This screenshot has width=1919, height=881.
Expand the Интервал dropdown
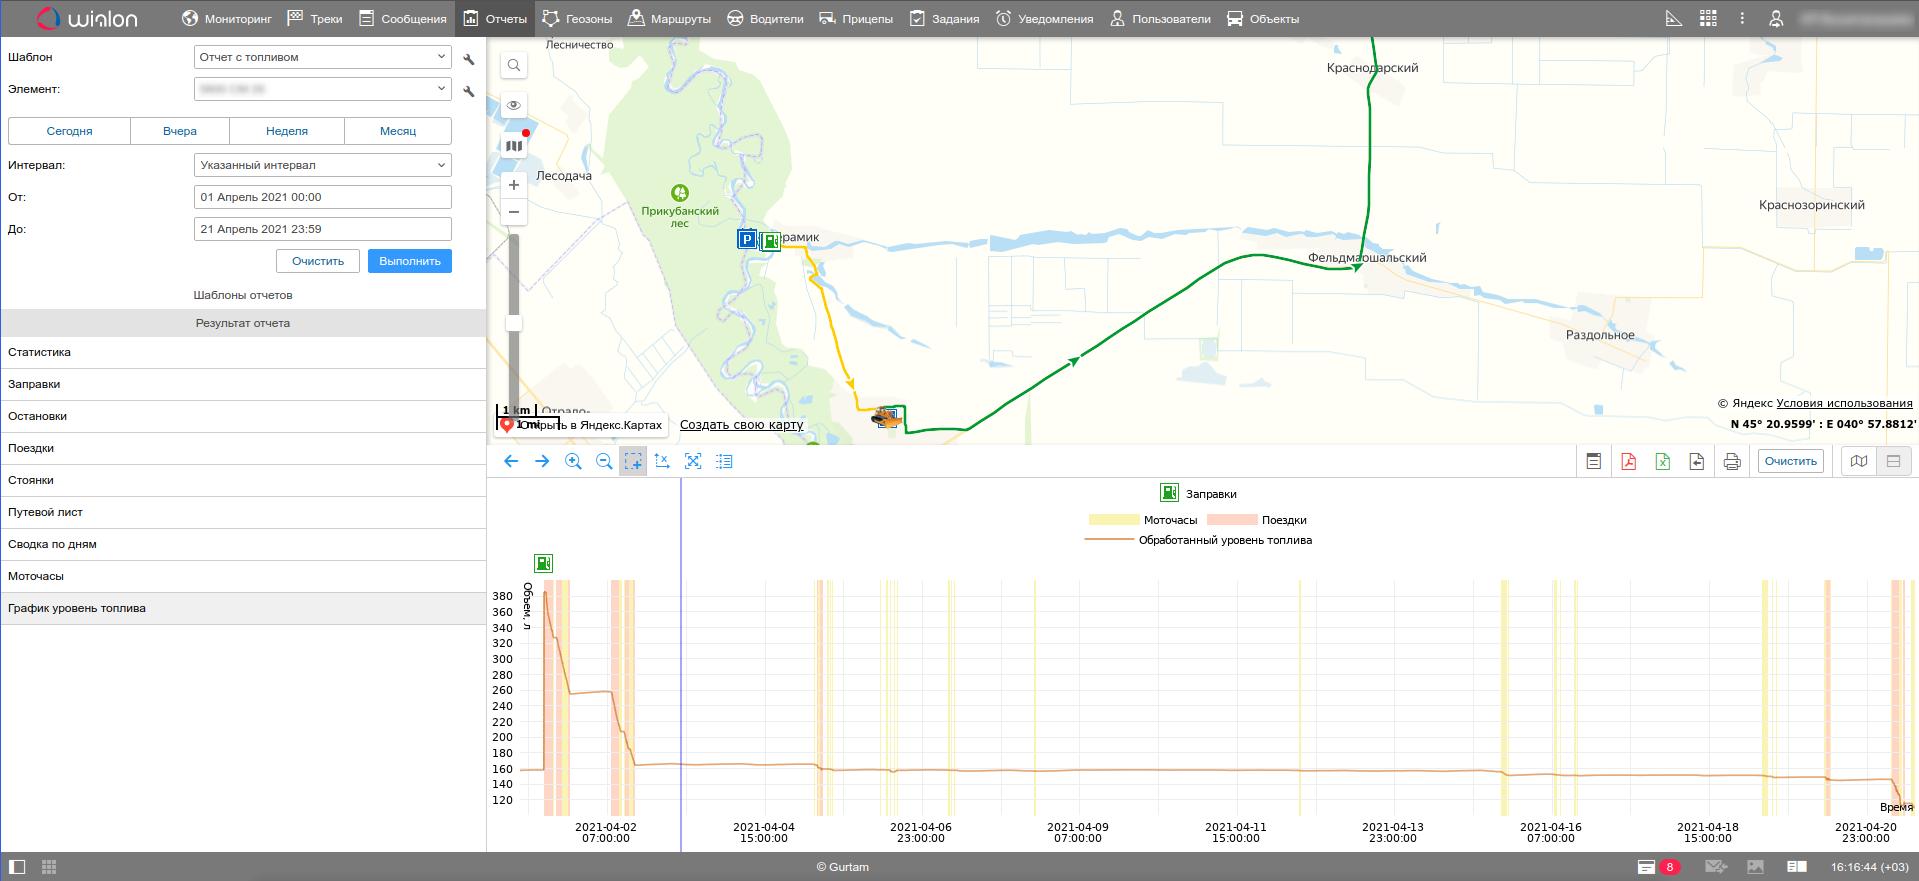[322, 165]
